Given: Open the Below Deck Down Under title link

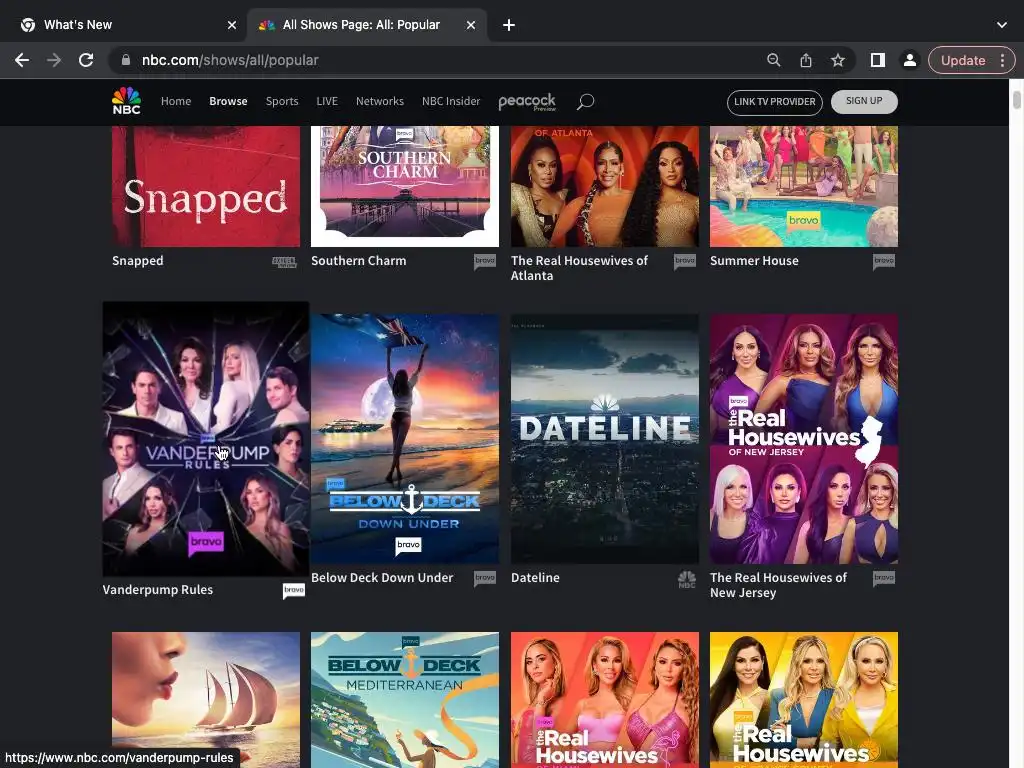Looking at the screenshot, I should point(382,578).
